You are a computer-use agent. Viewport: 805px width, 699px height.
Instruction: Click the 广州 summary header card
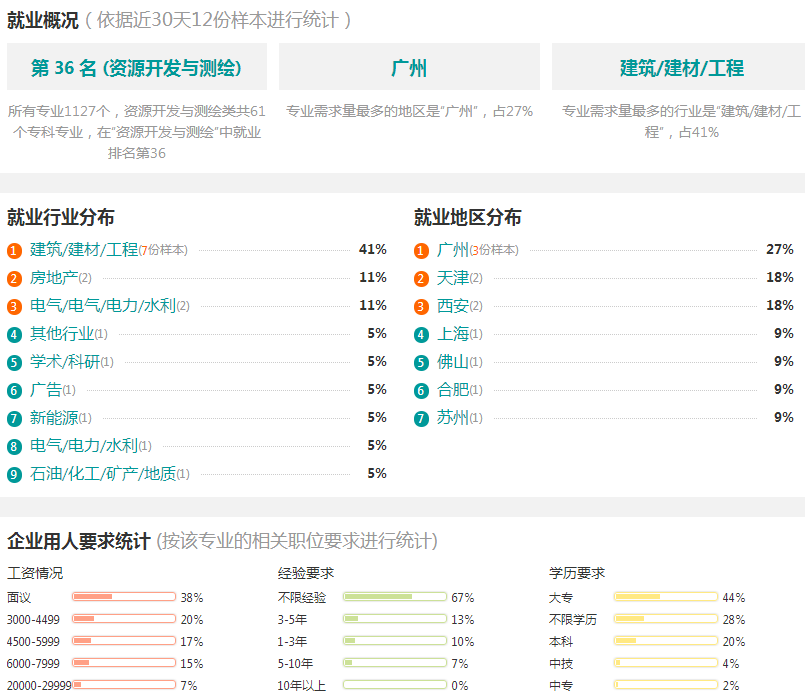click(x=409, y=67)
